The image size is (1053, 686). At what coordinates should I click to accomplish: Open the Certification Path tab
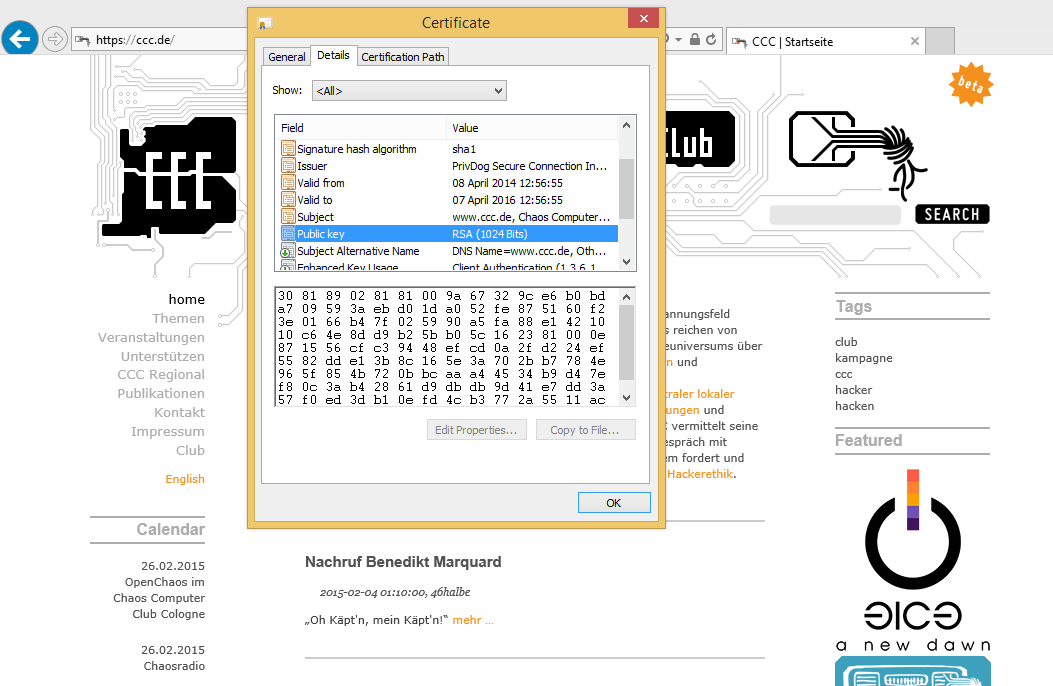403,57
